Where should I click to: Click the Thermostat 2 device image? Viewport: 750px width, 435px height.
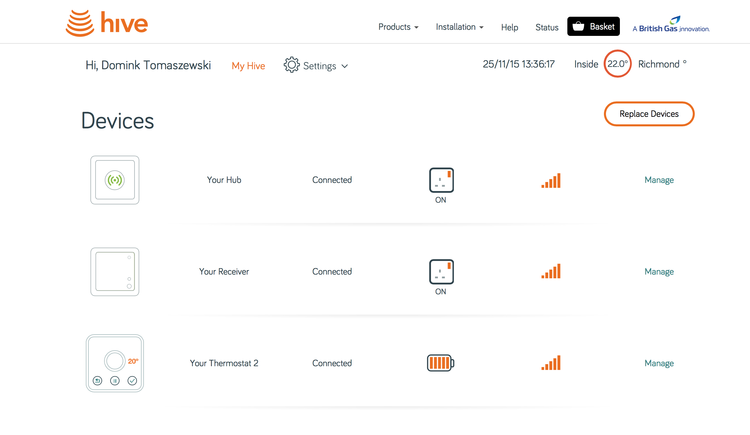(115, 363)
